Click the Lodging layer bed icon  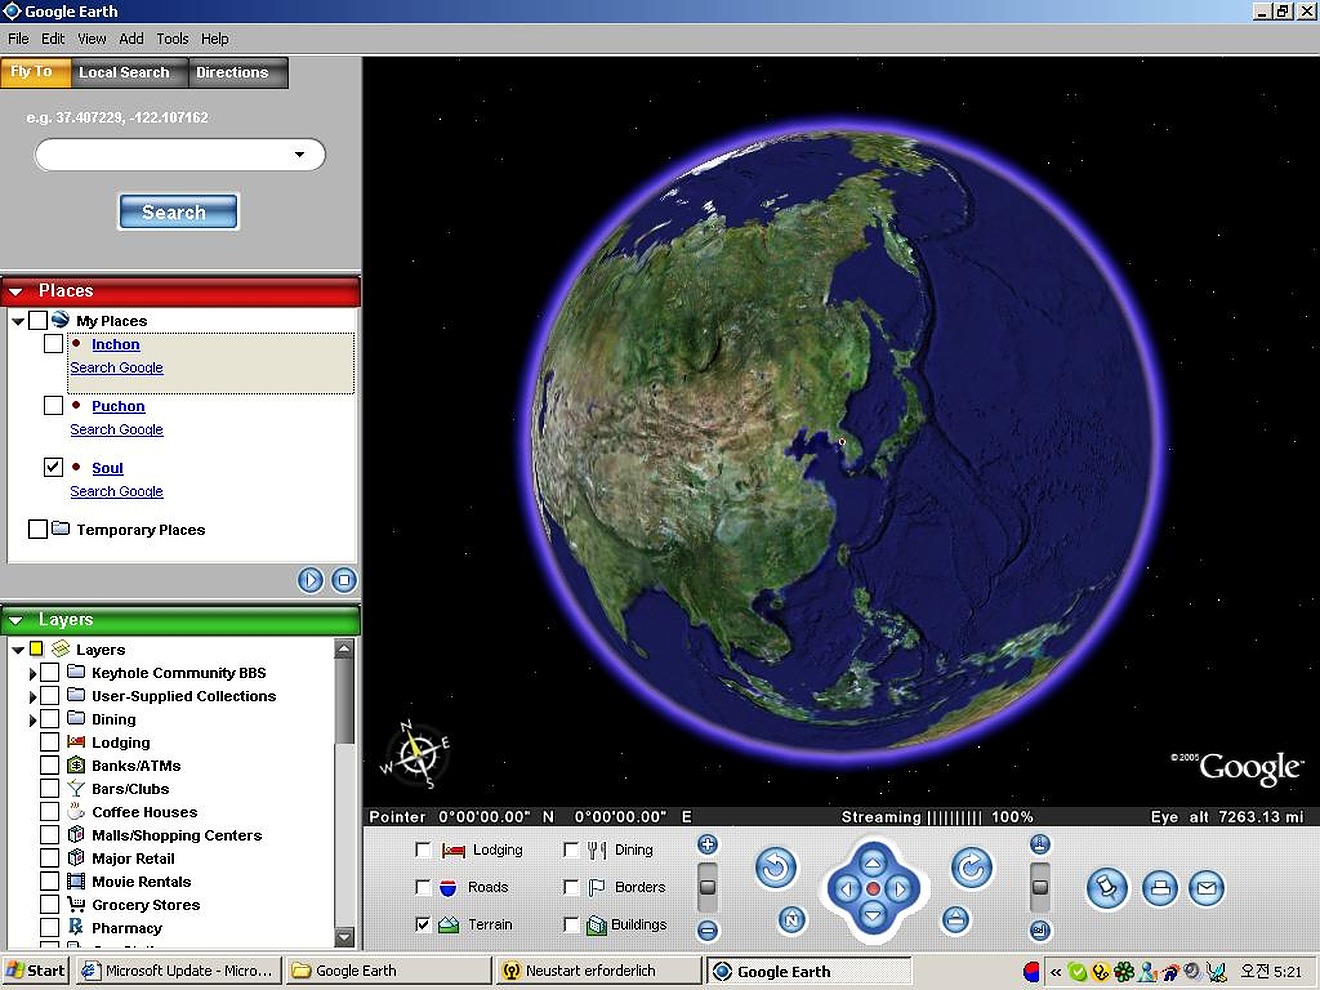76,742
